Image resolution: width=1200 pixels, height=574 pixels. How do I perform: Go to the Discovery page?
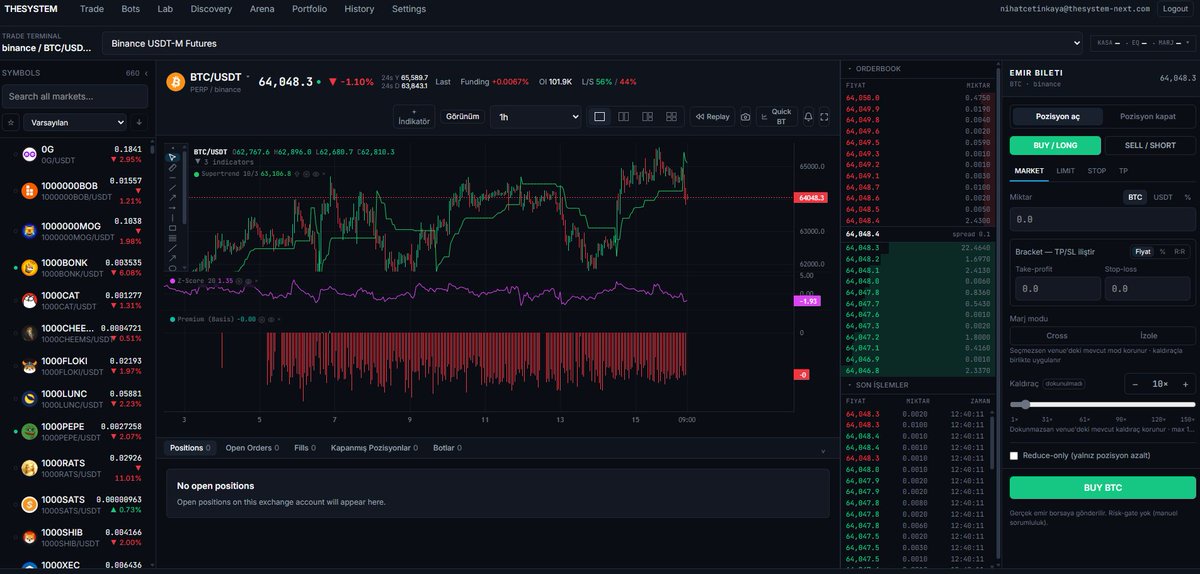211,9
